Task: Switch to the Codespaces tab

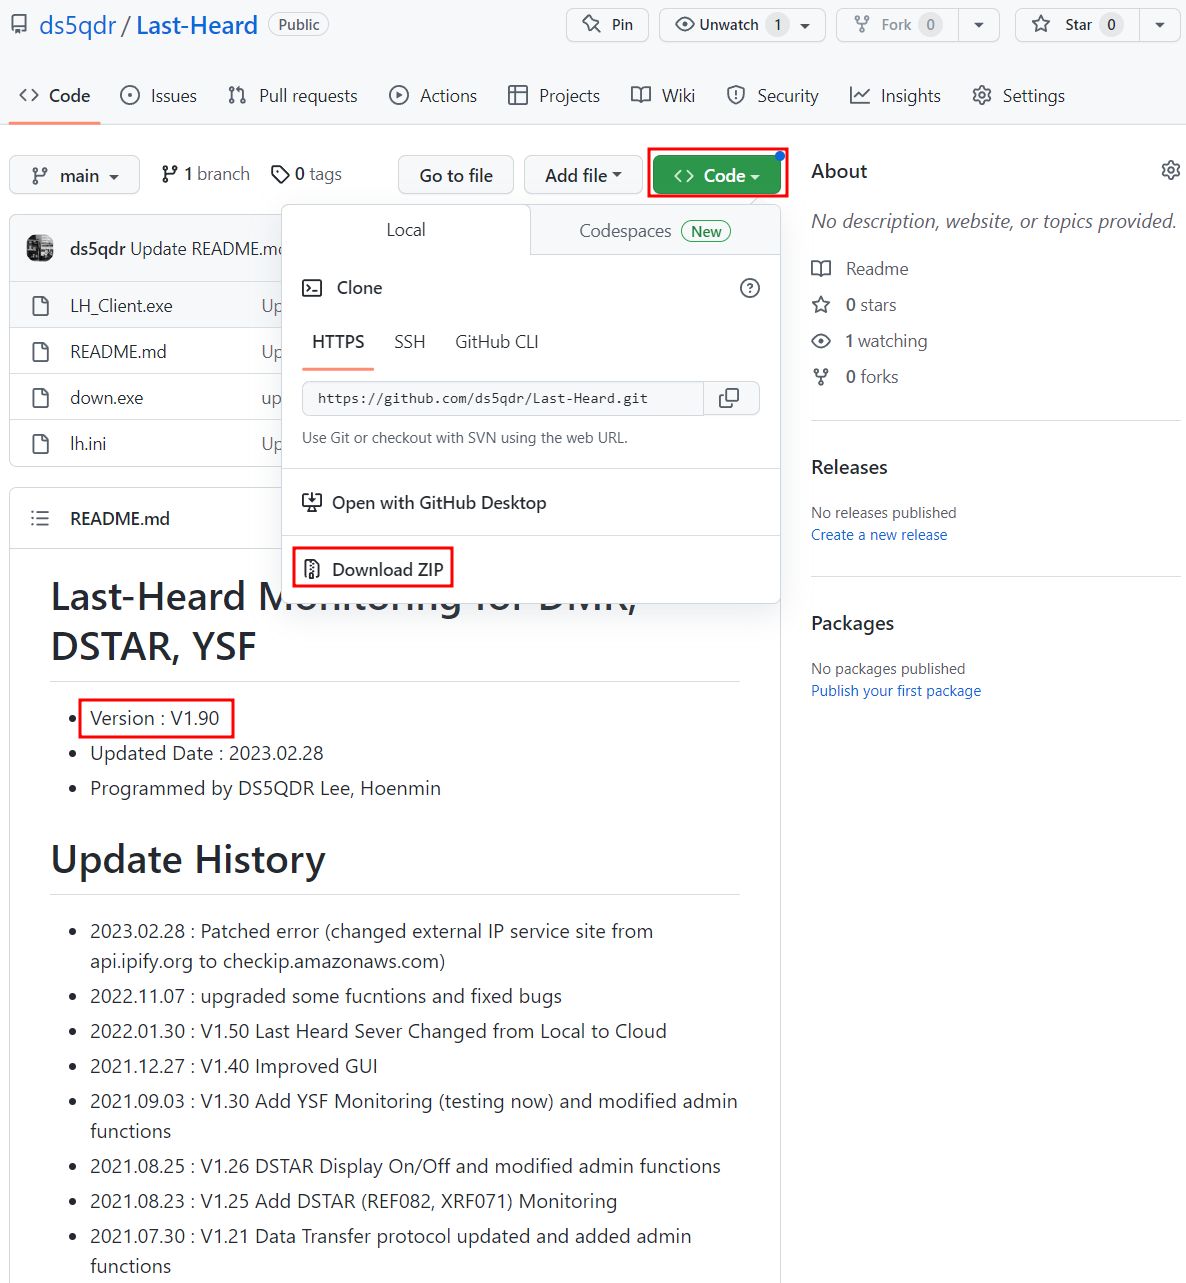Action: 655,231
